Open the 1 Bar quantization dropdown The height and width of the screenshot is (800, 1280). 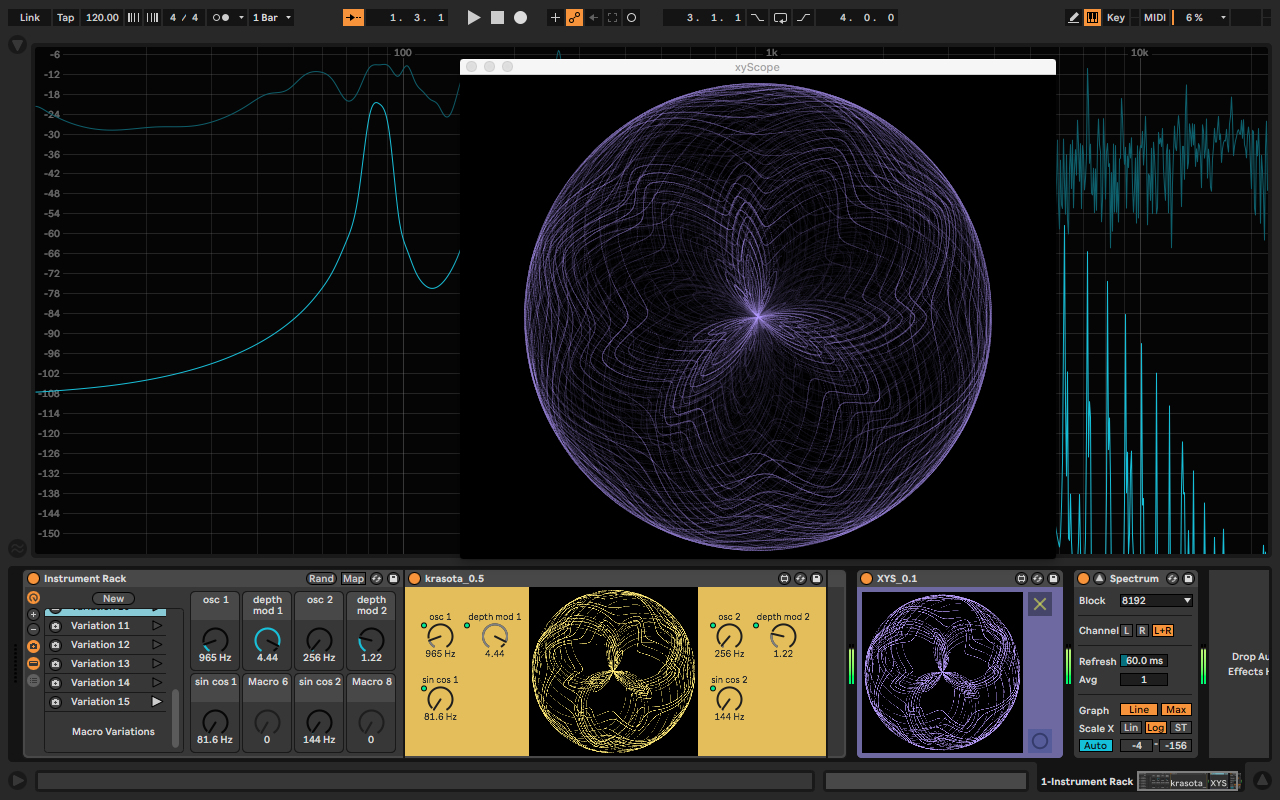click(x=272, y=18)
